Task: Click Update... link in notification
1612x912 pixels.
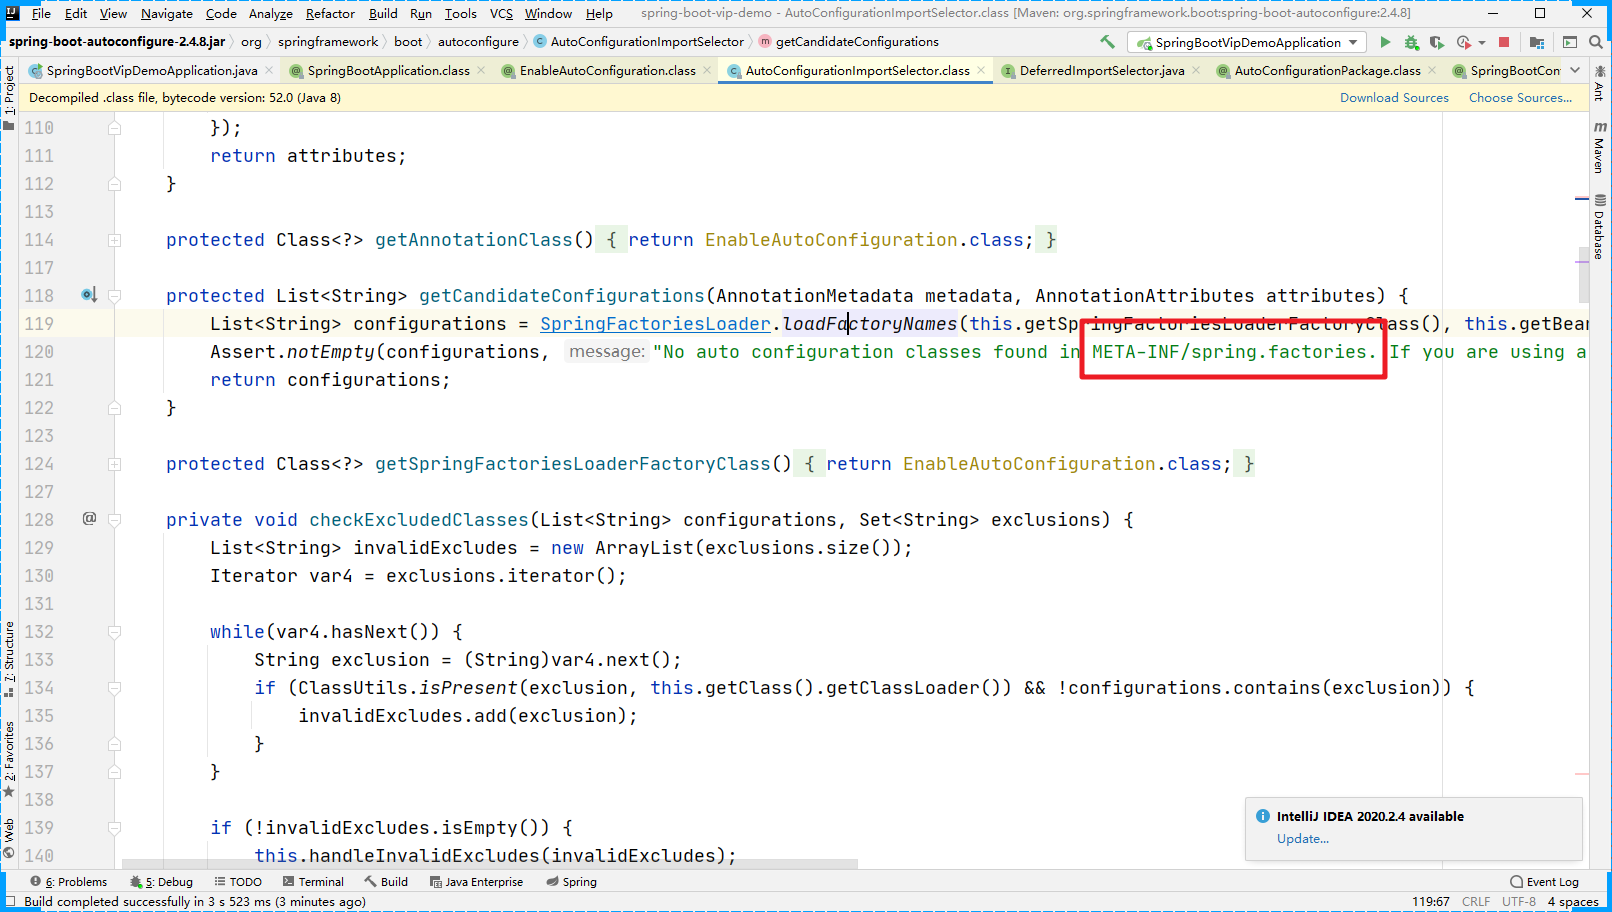Action: click(1303, 838)
